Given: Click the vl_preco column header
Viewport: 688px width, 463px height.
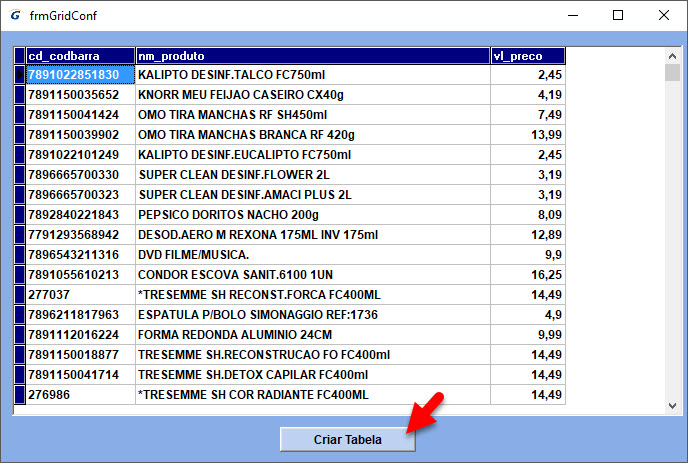Looking at the screenshot, I should (528, 56).
